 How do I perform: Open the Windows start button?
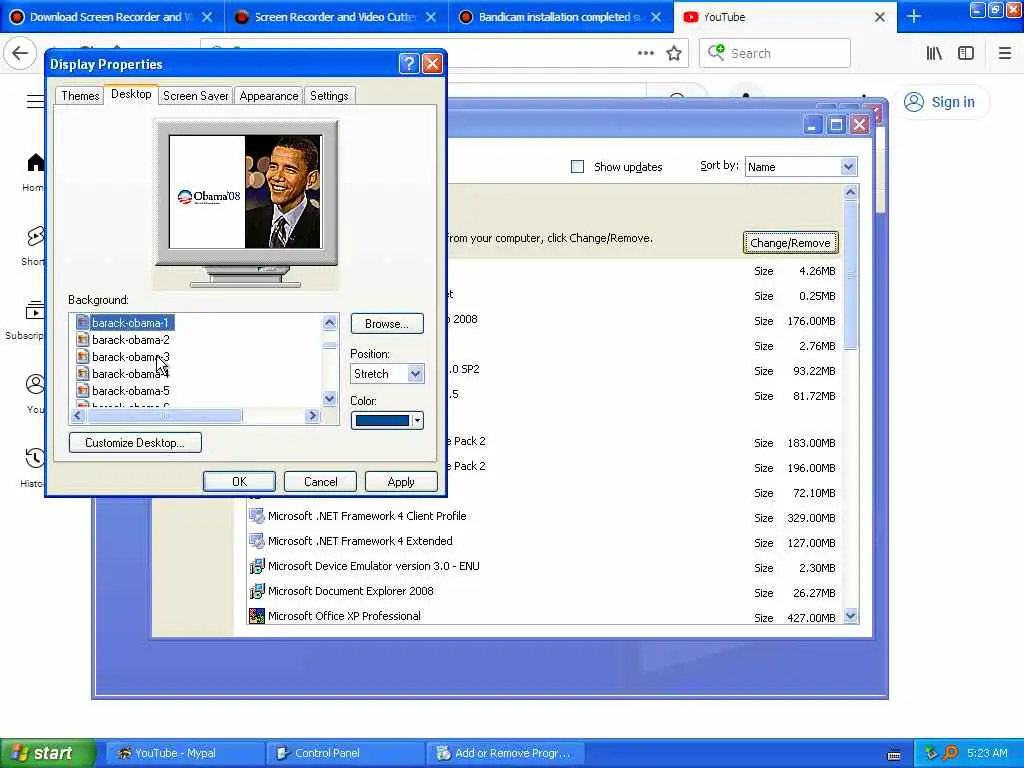pos(47,753)
